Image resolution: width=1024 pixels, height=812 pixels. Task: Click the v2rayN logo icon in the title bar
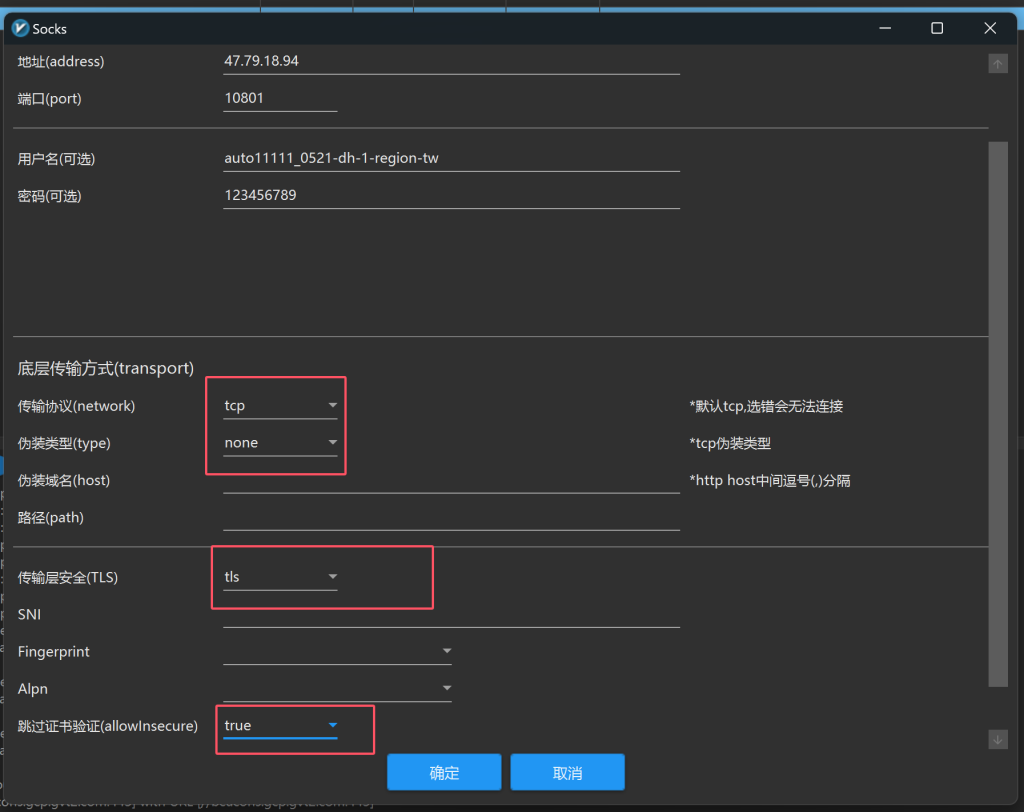click(20, 28)
